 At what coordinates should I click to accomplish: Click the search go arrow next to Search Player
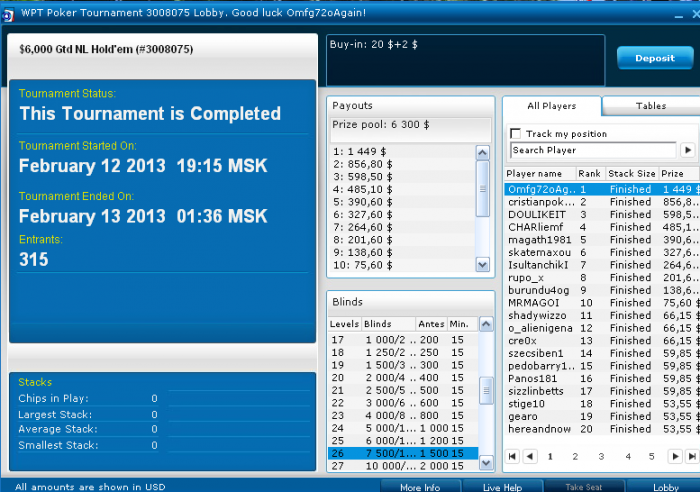pos(688,150)
